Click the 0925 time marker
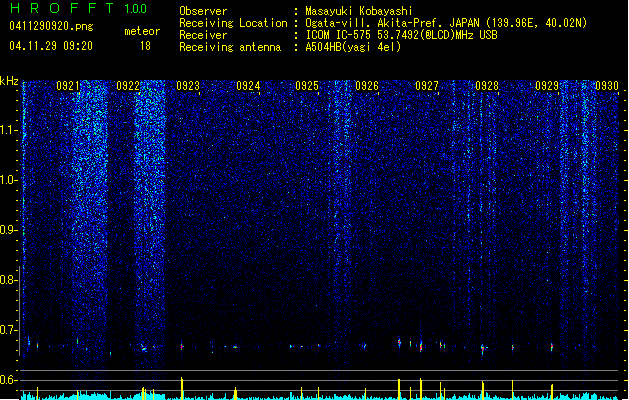This screenshot has width=629, height=400. (x=307, y=86)
